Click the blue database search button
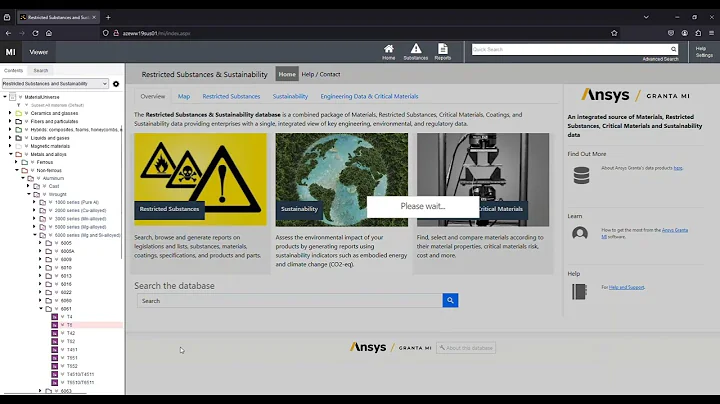This screenshot has height=404, width=720. point(450,300)
